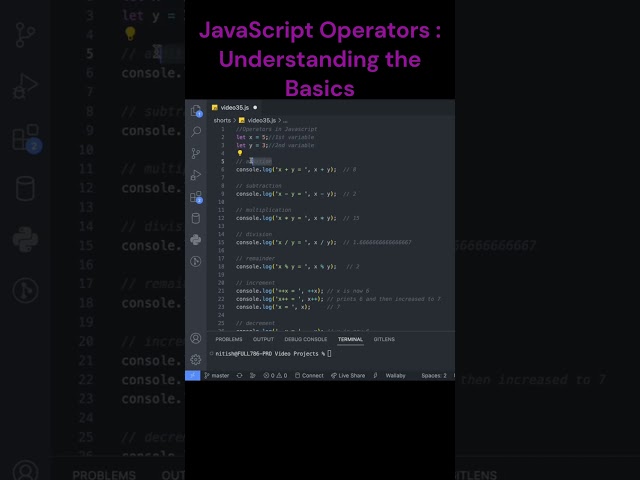Click line number 15 in center gutter
Image resolution: width=640 pixels, height=480 pixels.
221,242
